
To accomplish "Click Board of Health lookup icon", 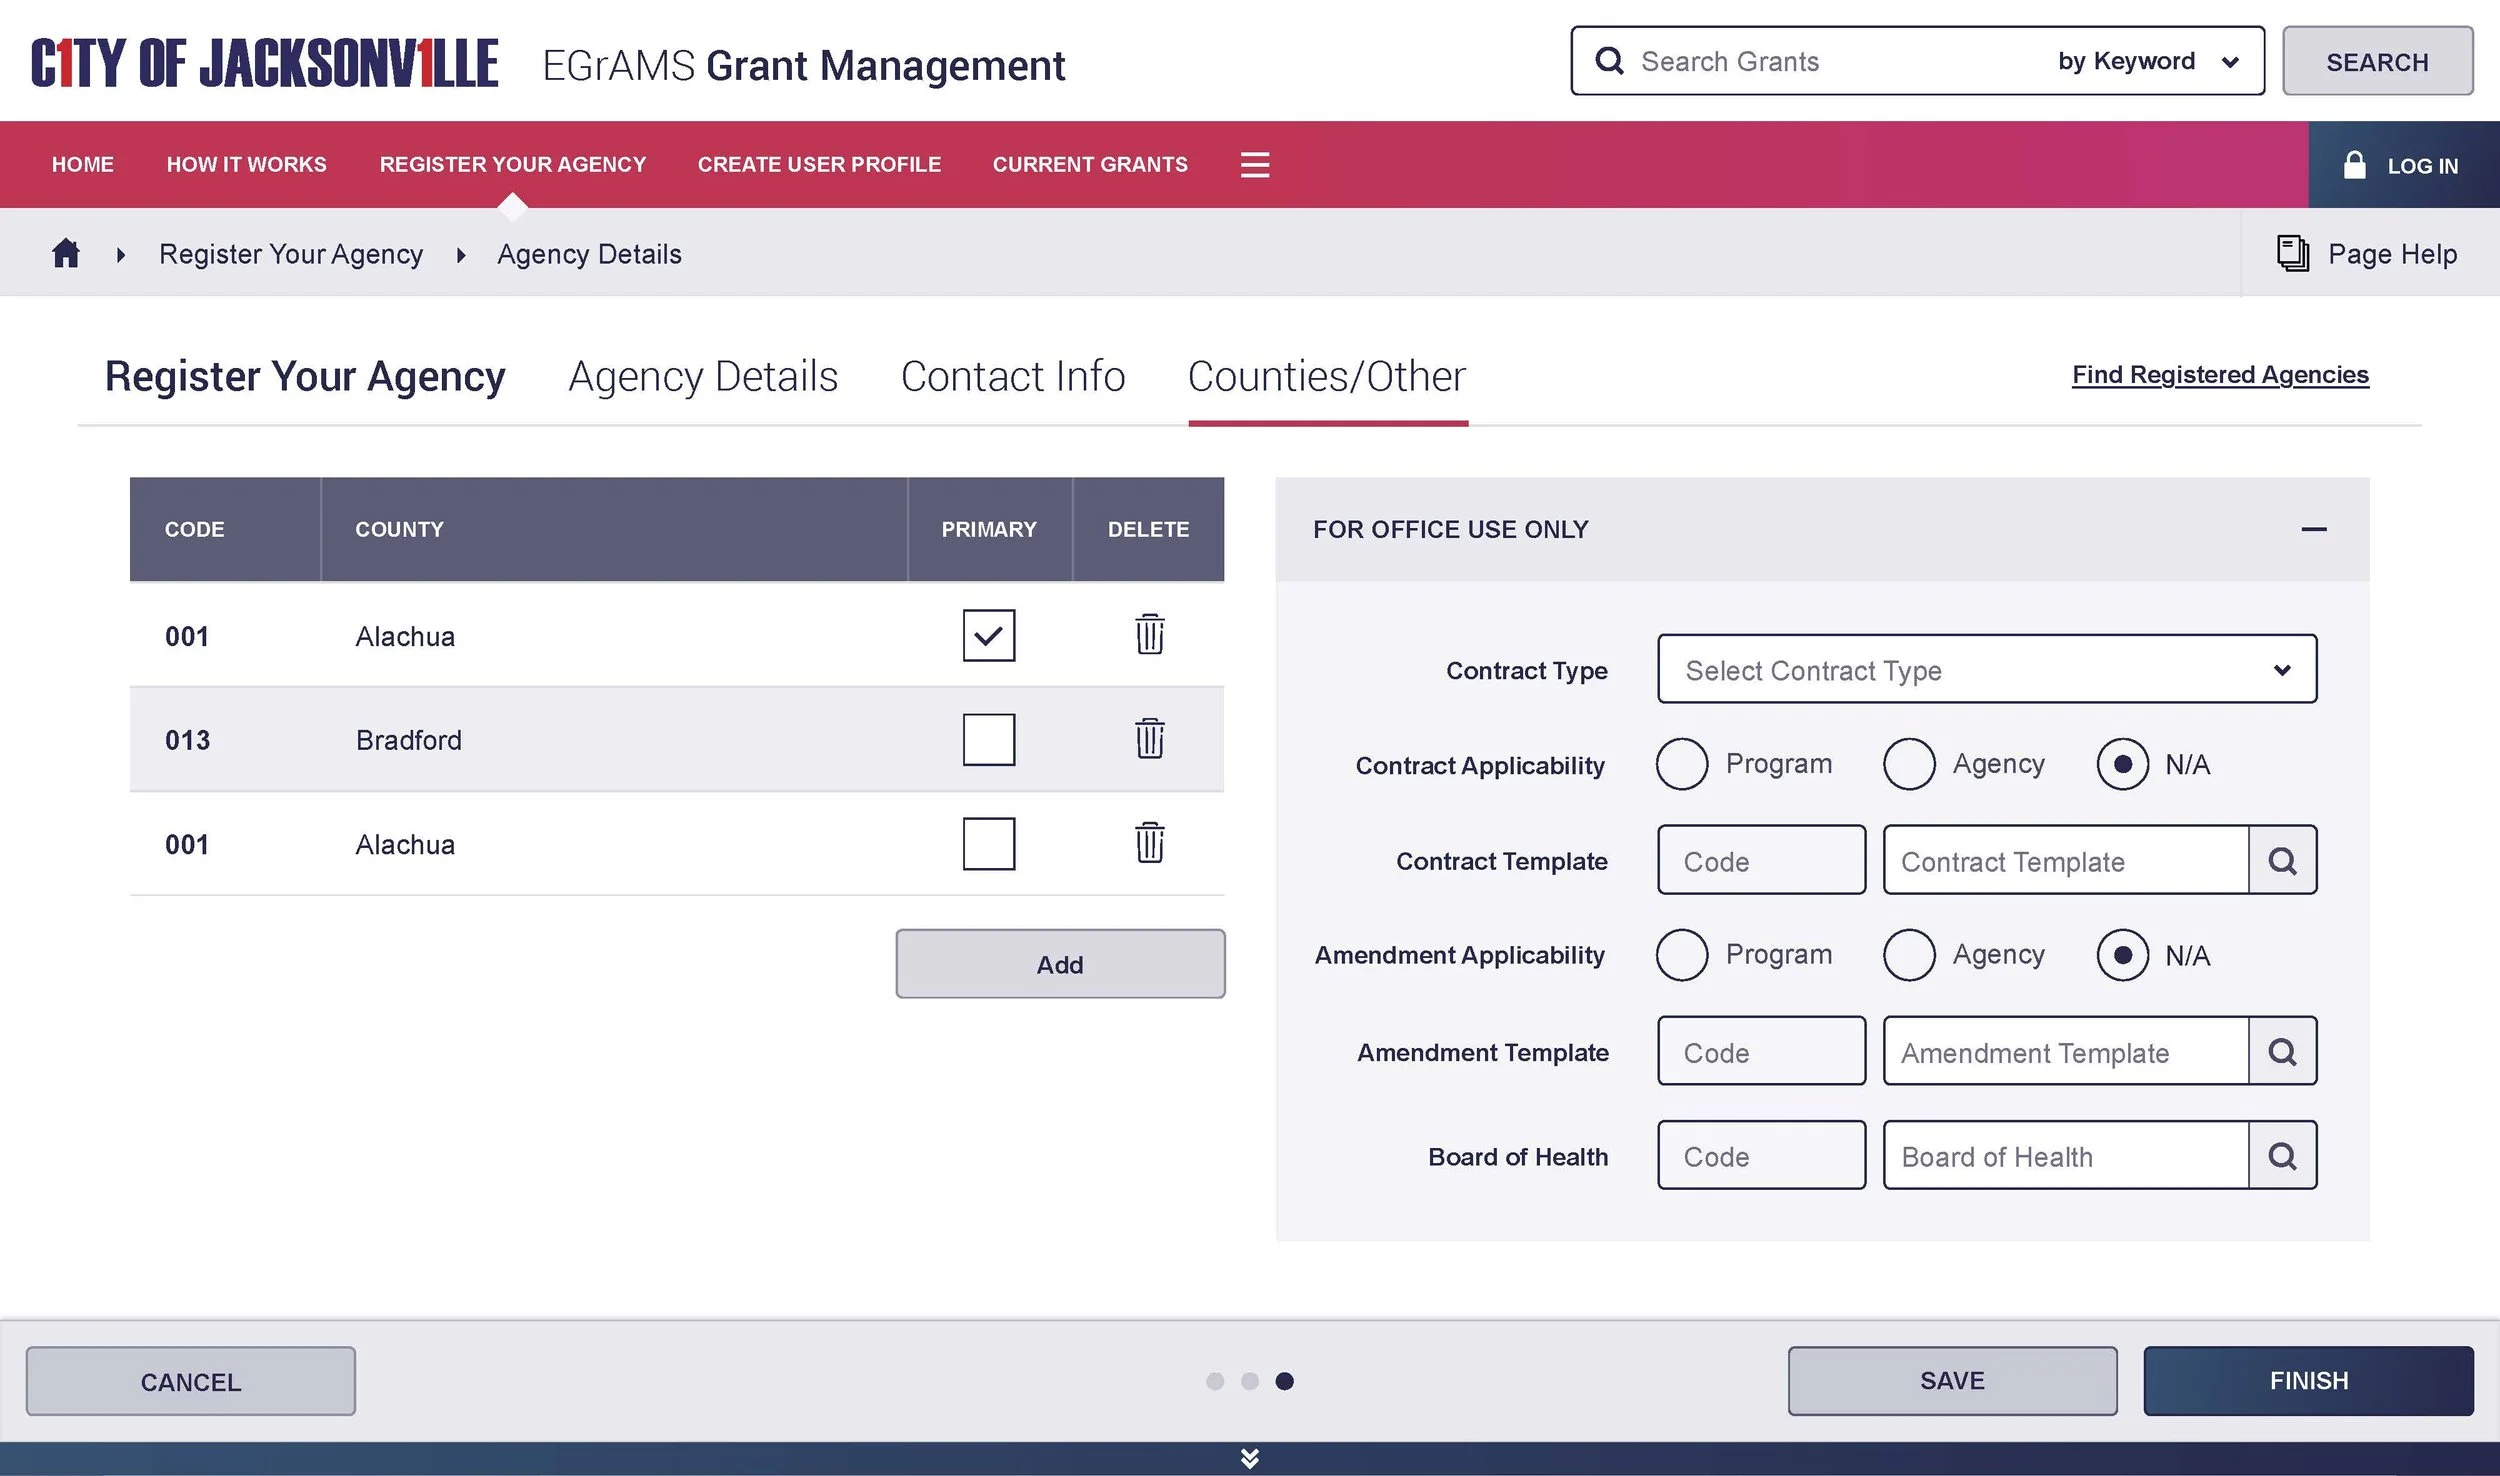I will [2281, 1155].
